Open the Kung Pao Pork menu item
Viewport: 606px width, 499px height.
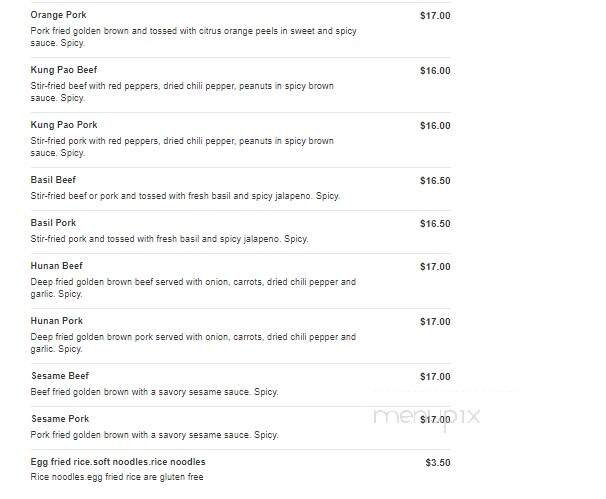click(x=64, y=125)
